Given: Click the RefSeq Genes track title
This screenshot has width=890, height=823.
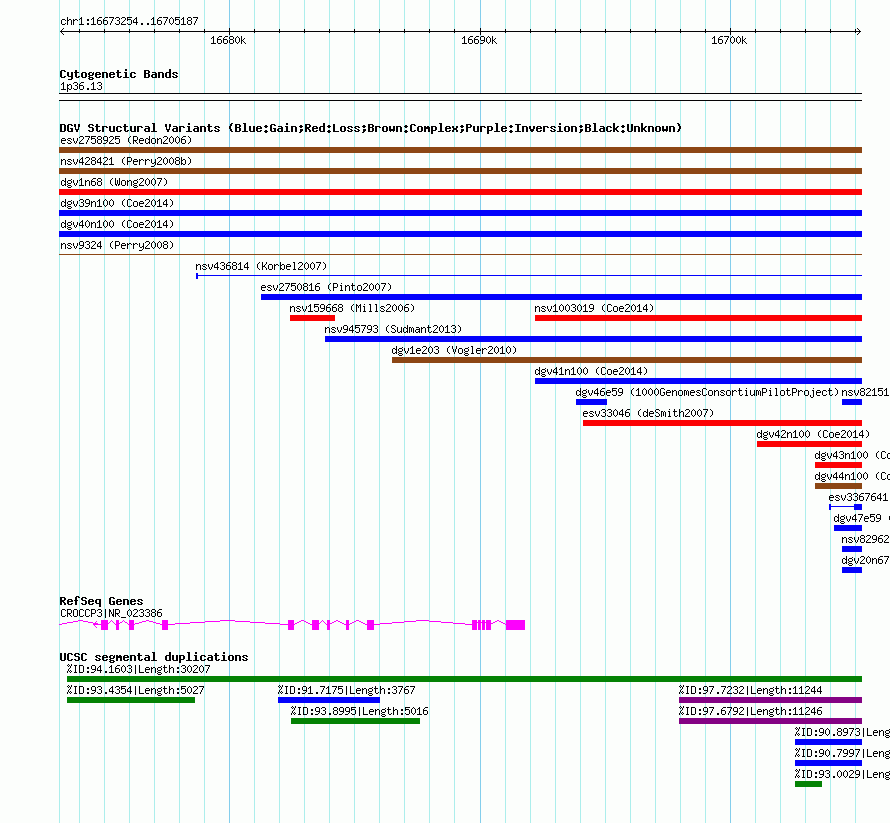Looking at the screenshot, I should pos(101,601).
